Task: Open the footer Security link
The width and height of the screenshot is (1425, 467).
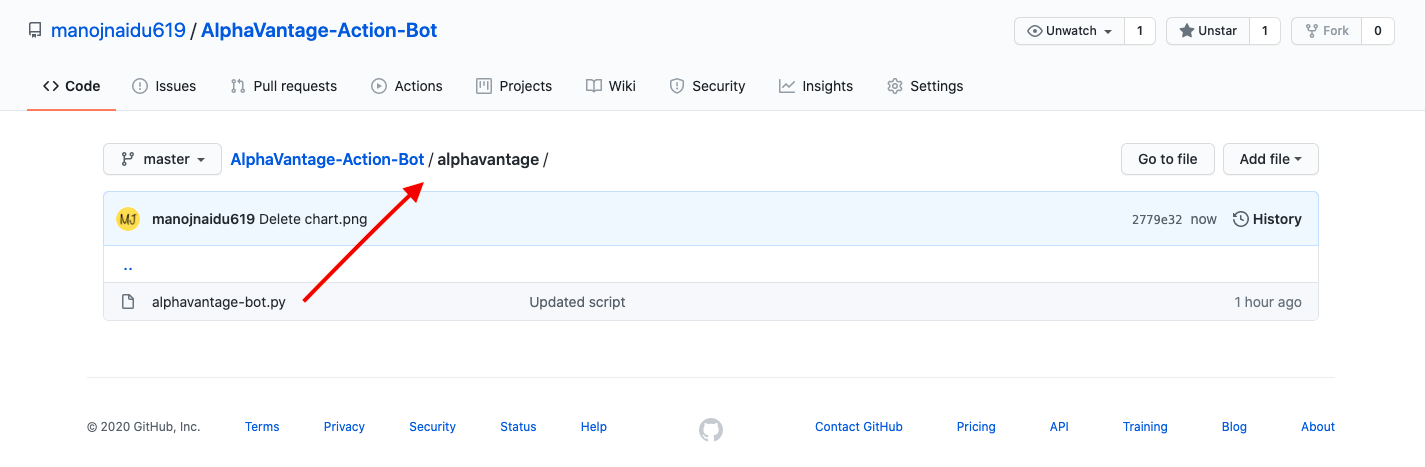Action: tap(432, 427)
